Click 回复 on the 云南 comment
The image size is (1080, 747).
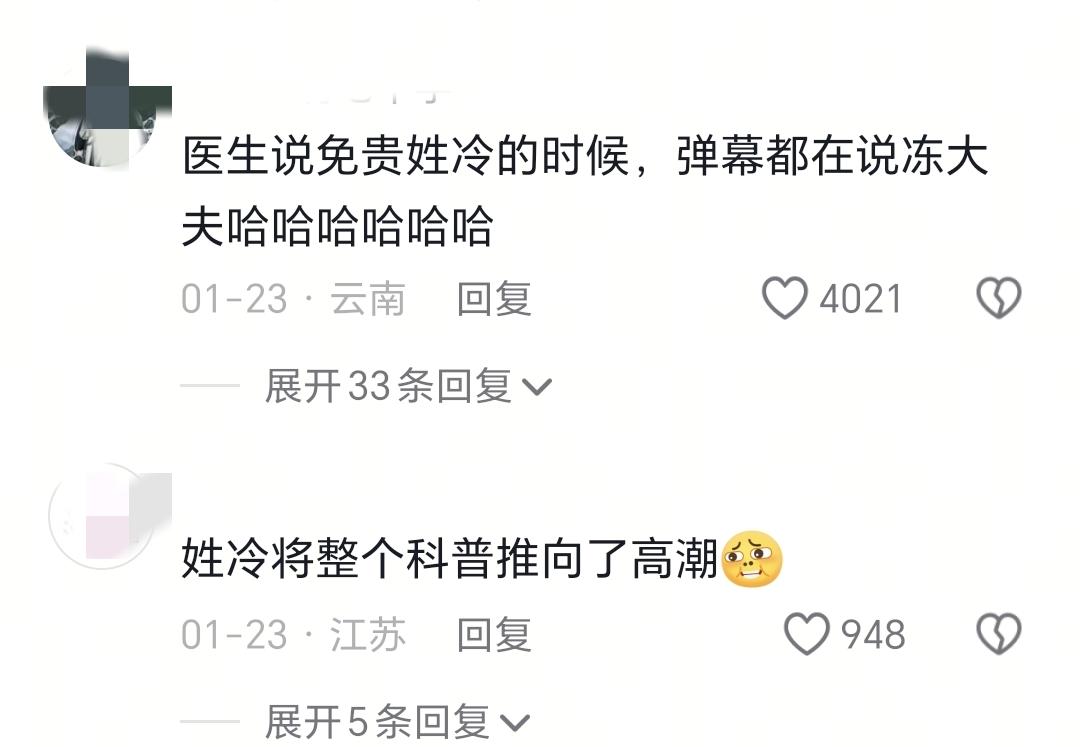(494, 299)
